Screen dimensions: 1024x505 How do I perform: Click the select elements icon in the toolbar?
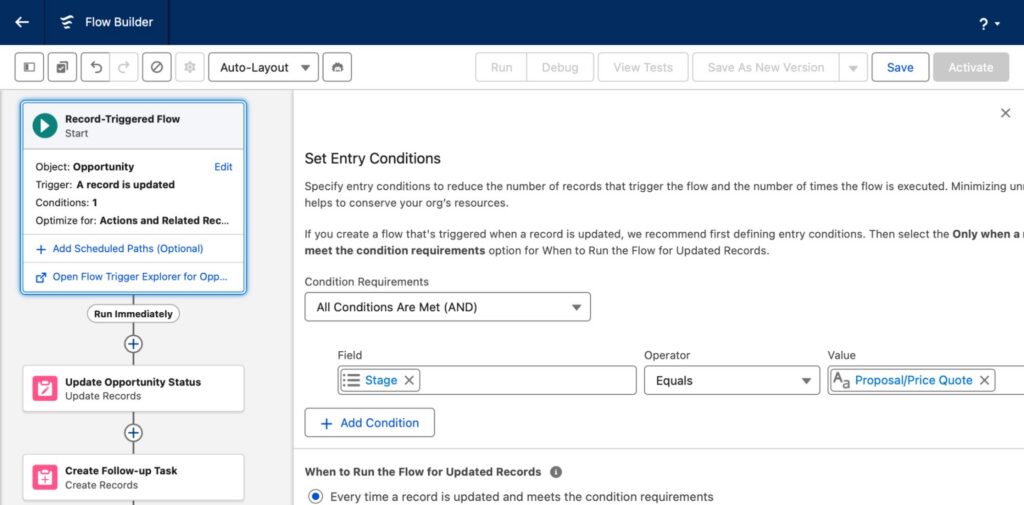point(62,67)
